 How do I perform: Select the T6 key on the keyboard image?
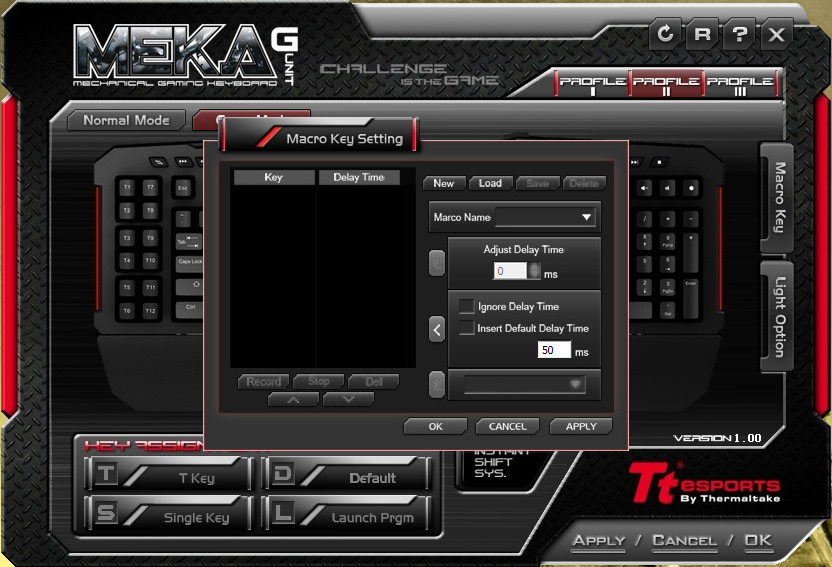click(127, 311)
